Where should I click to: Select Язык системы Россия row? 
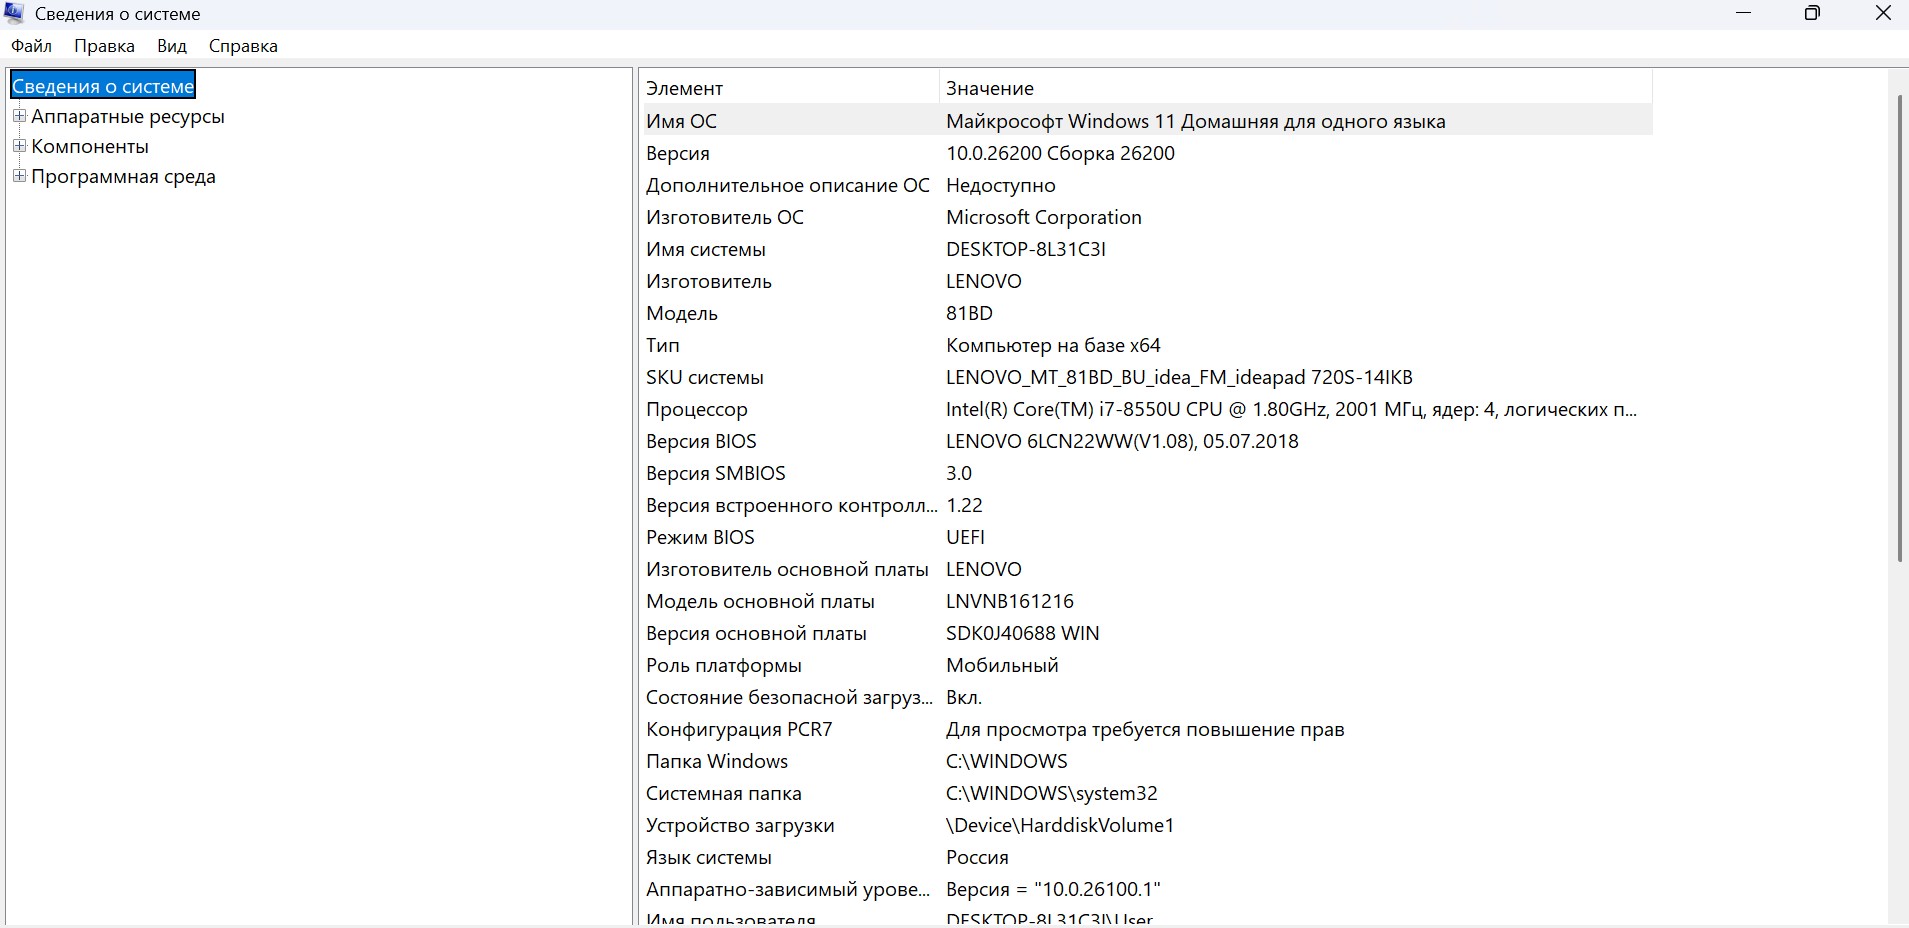click(1147, 857)
